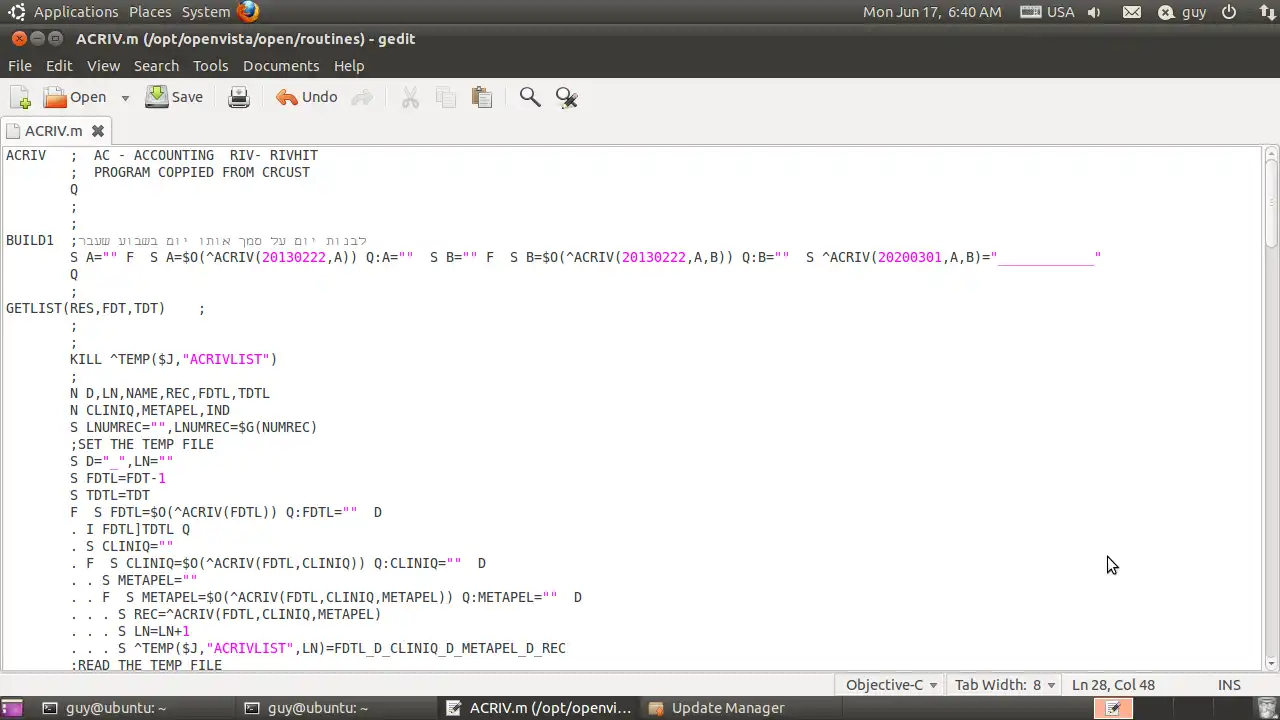
Task: Click the "GETLIST(RES,FDT,TDT)" label
Action: pyautogui.click(x=86, y=308)
